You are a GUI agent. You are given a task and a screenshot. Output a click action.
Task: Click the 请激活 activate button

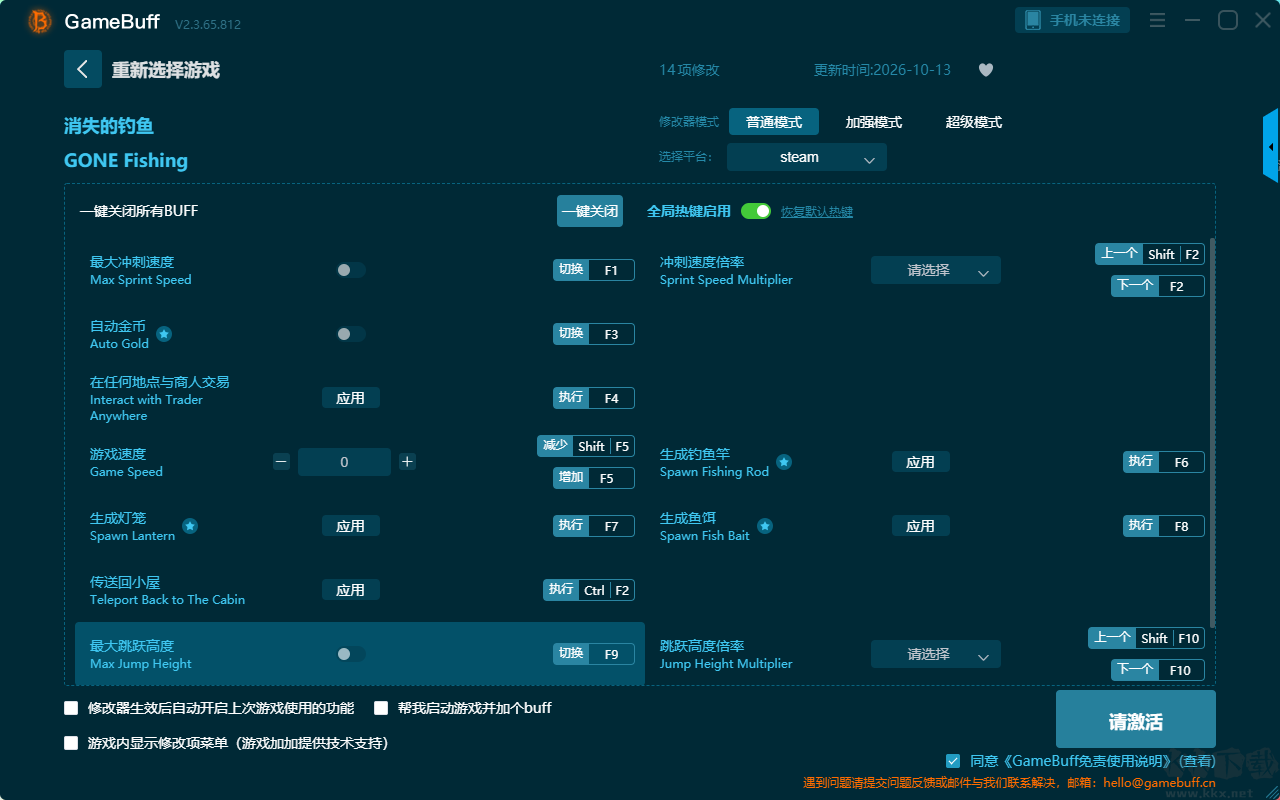1136,719
